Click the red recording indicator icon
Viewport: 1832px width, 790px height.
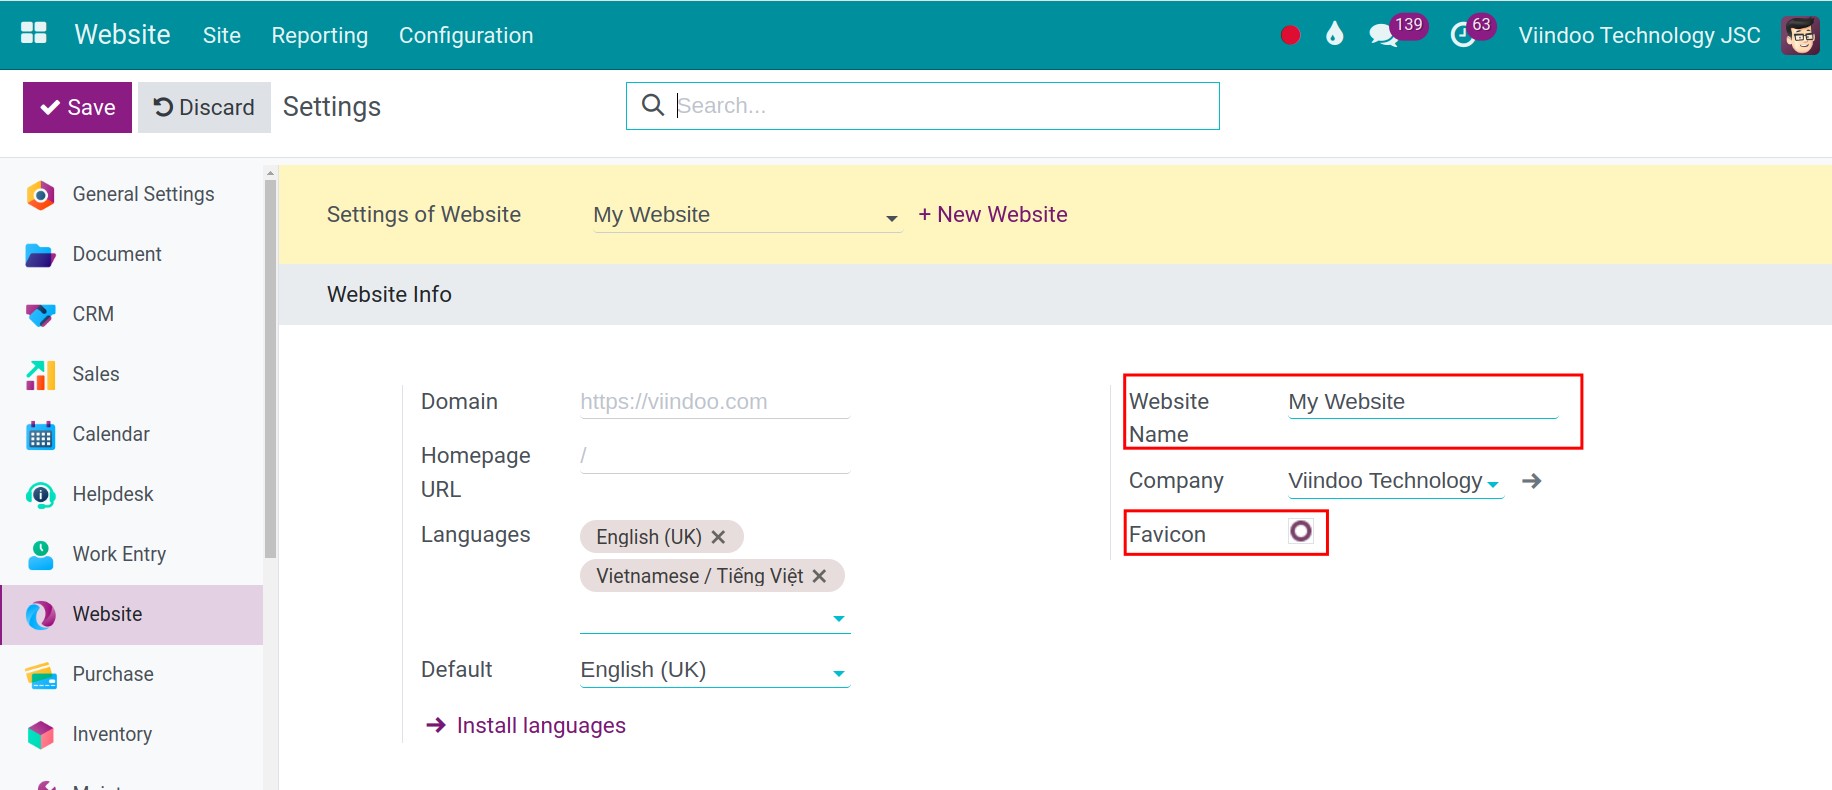(x=1290, y=35)
